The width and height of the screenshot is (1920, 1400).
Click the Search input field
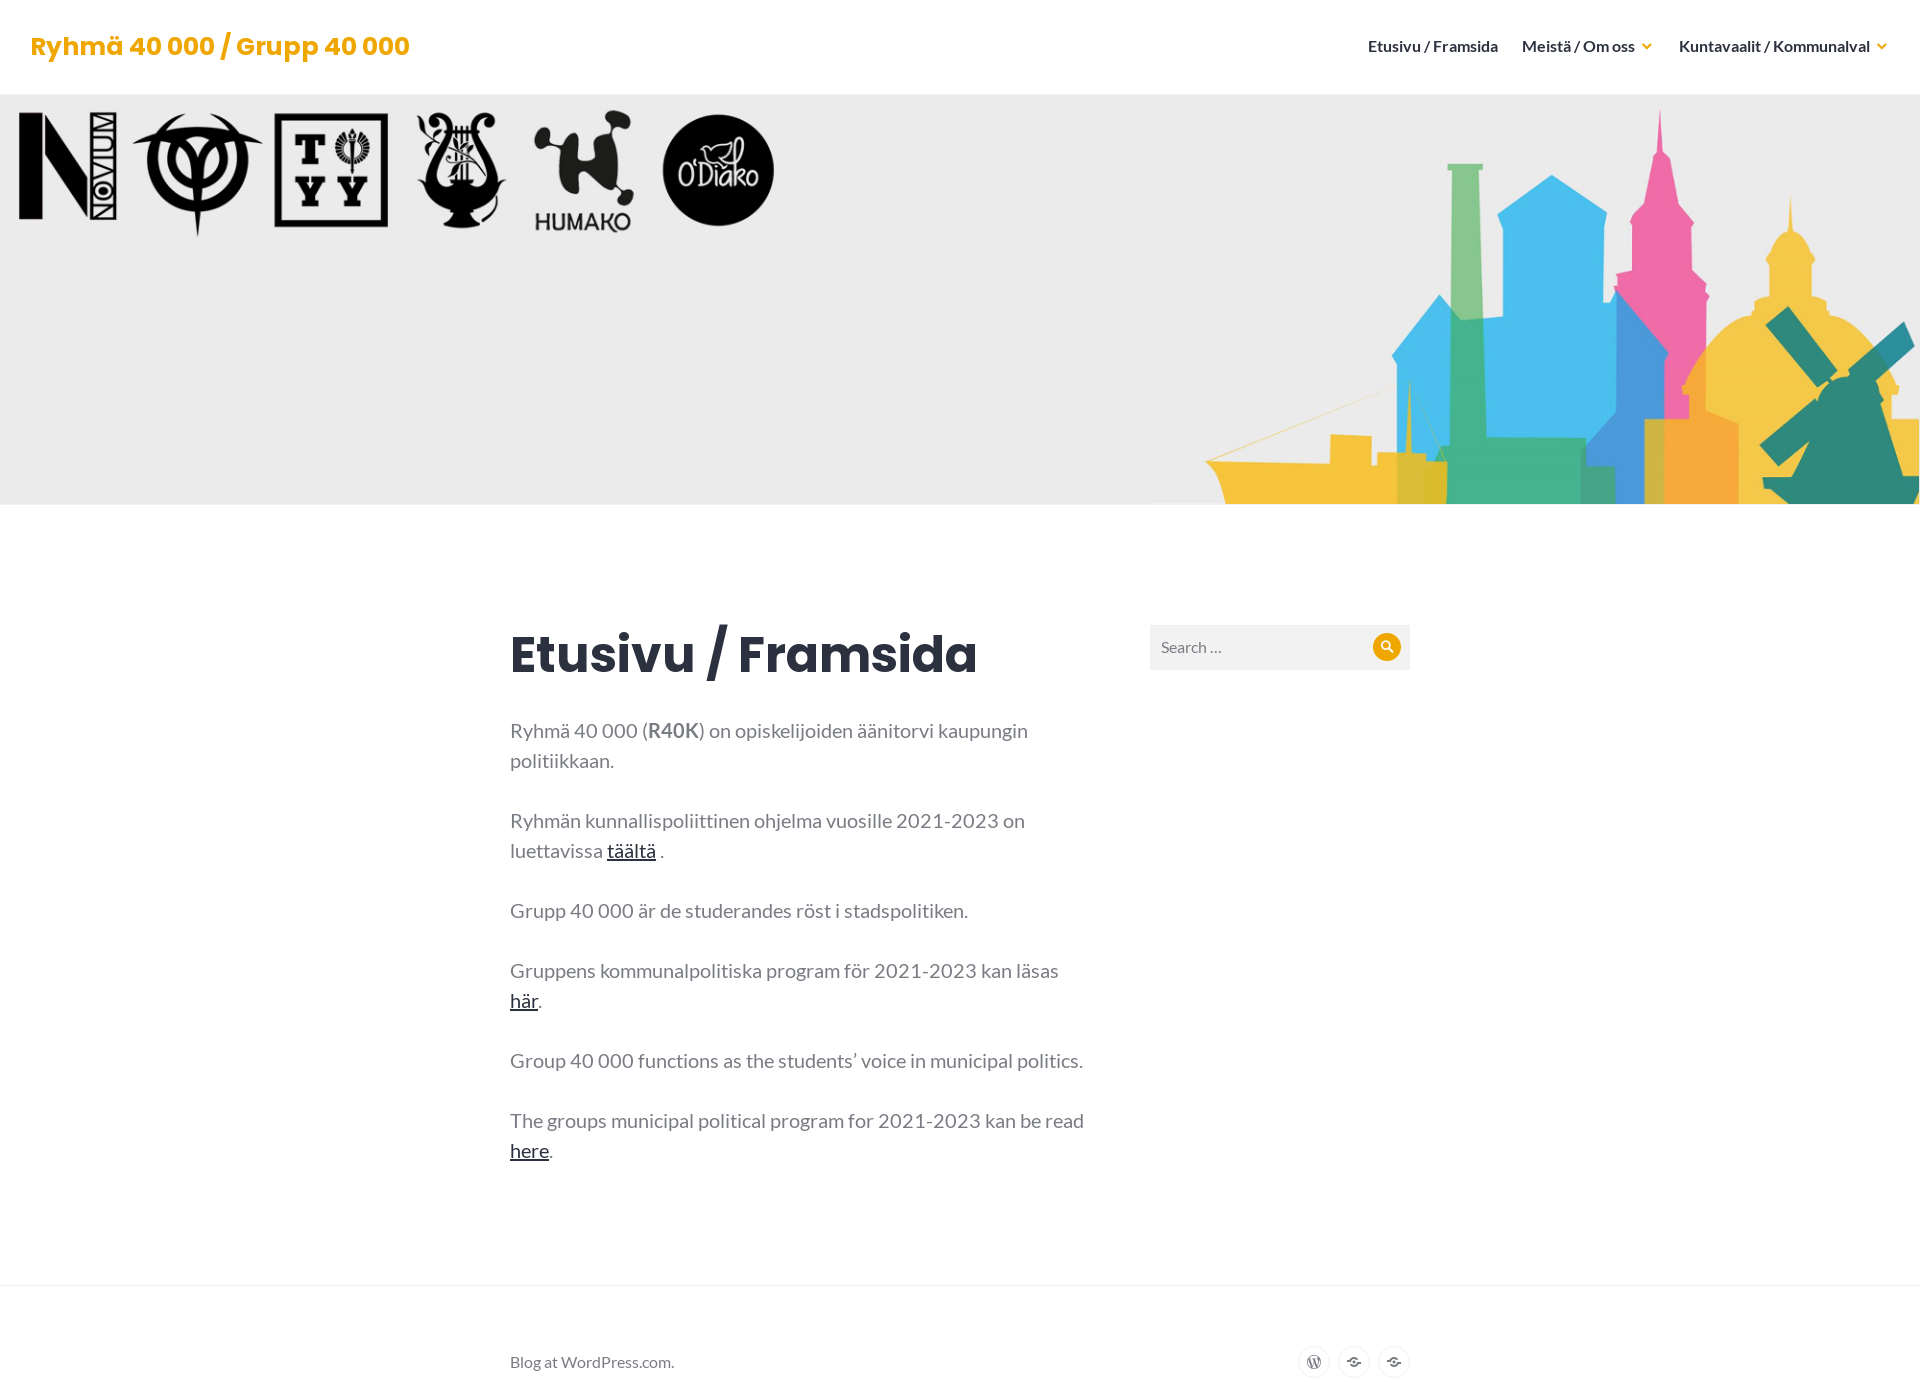point(1260,646)
